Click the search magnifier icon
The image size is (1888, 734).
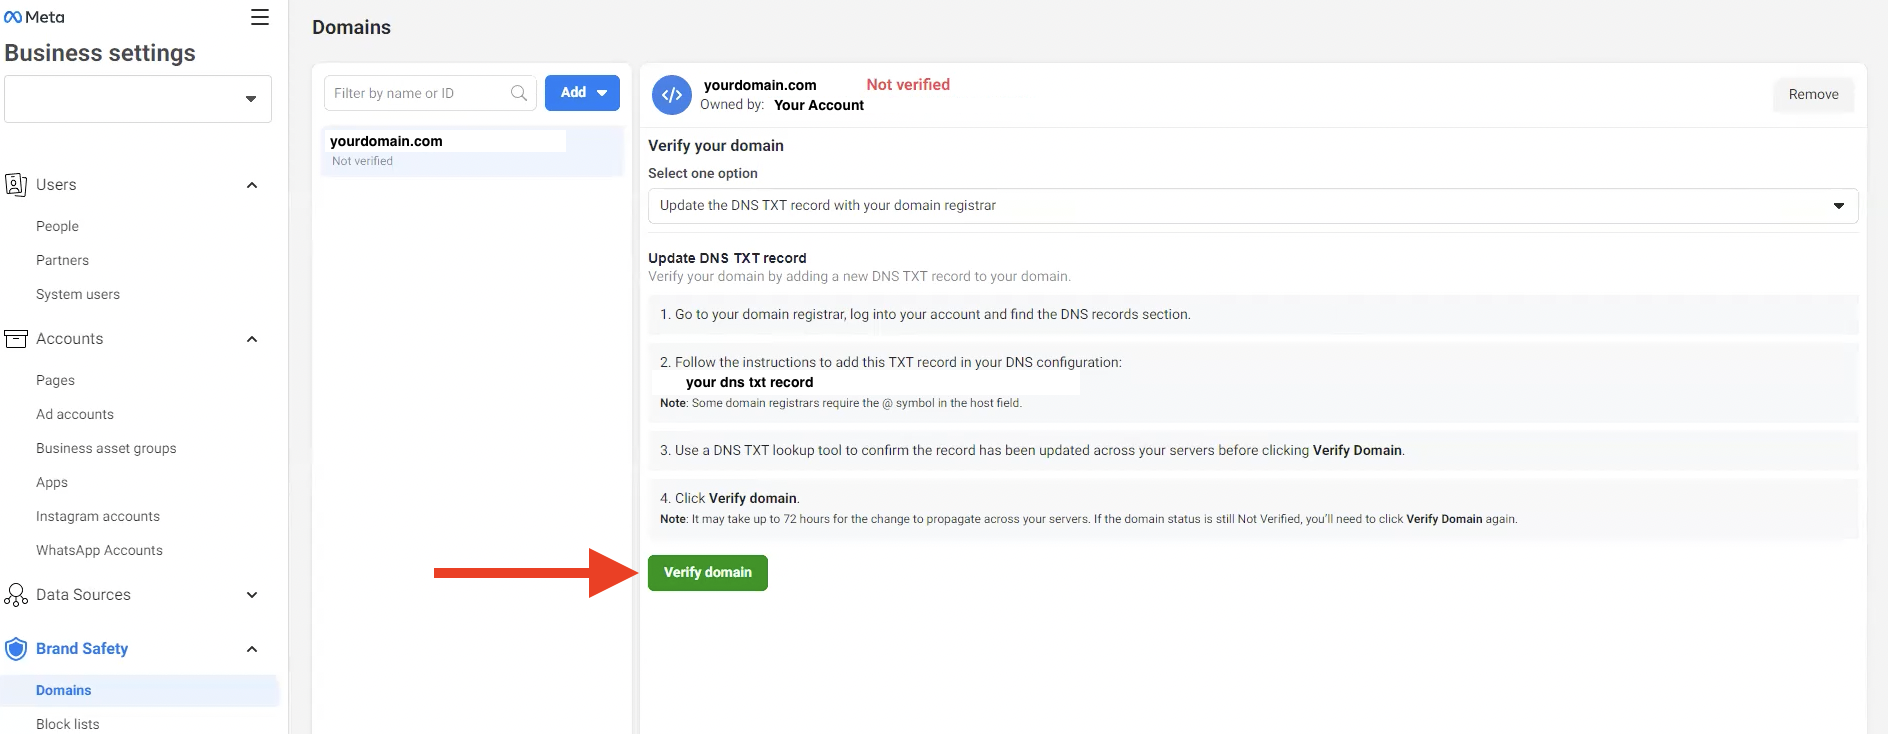[x=519, y=93]
